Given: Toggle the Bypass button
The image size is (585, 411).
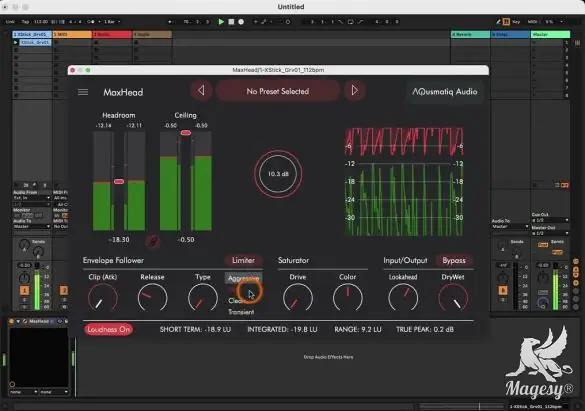Looking at the screenshot, I should (454, 260).
